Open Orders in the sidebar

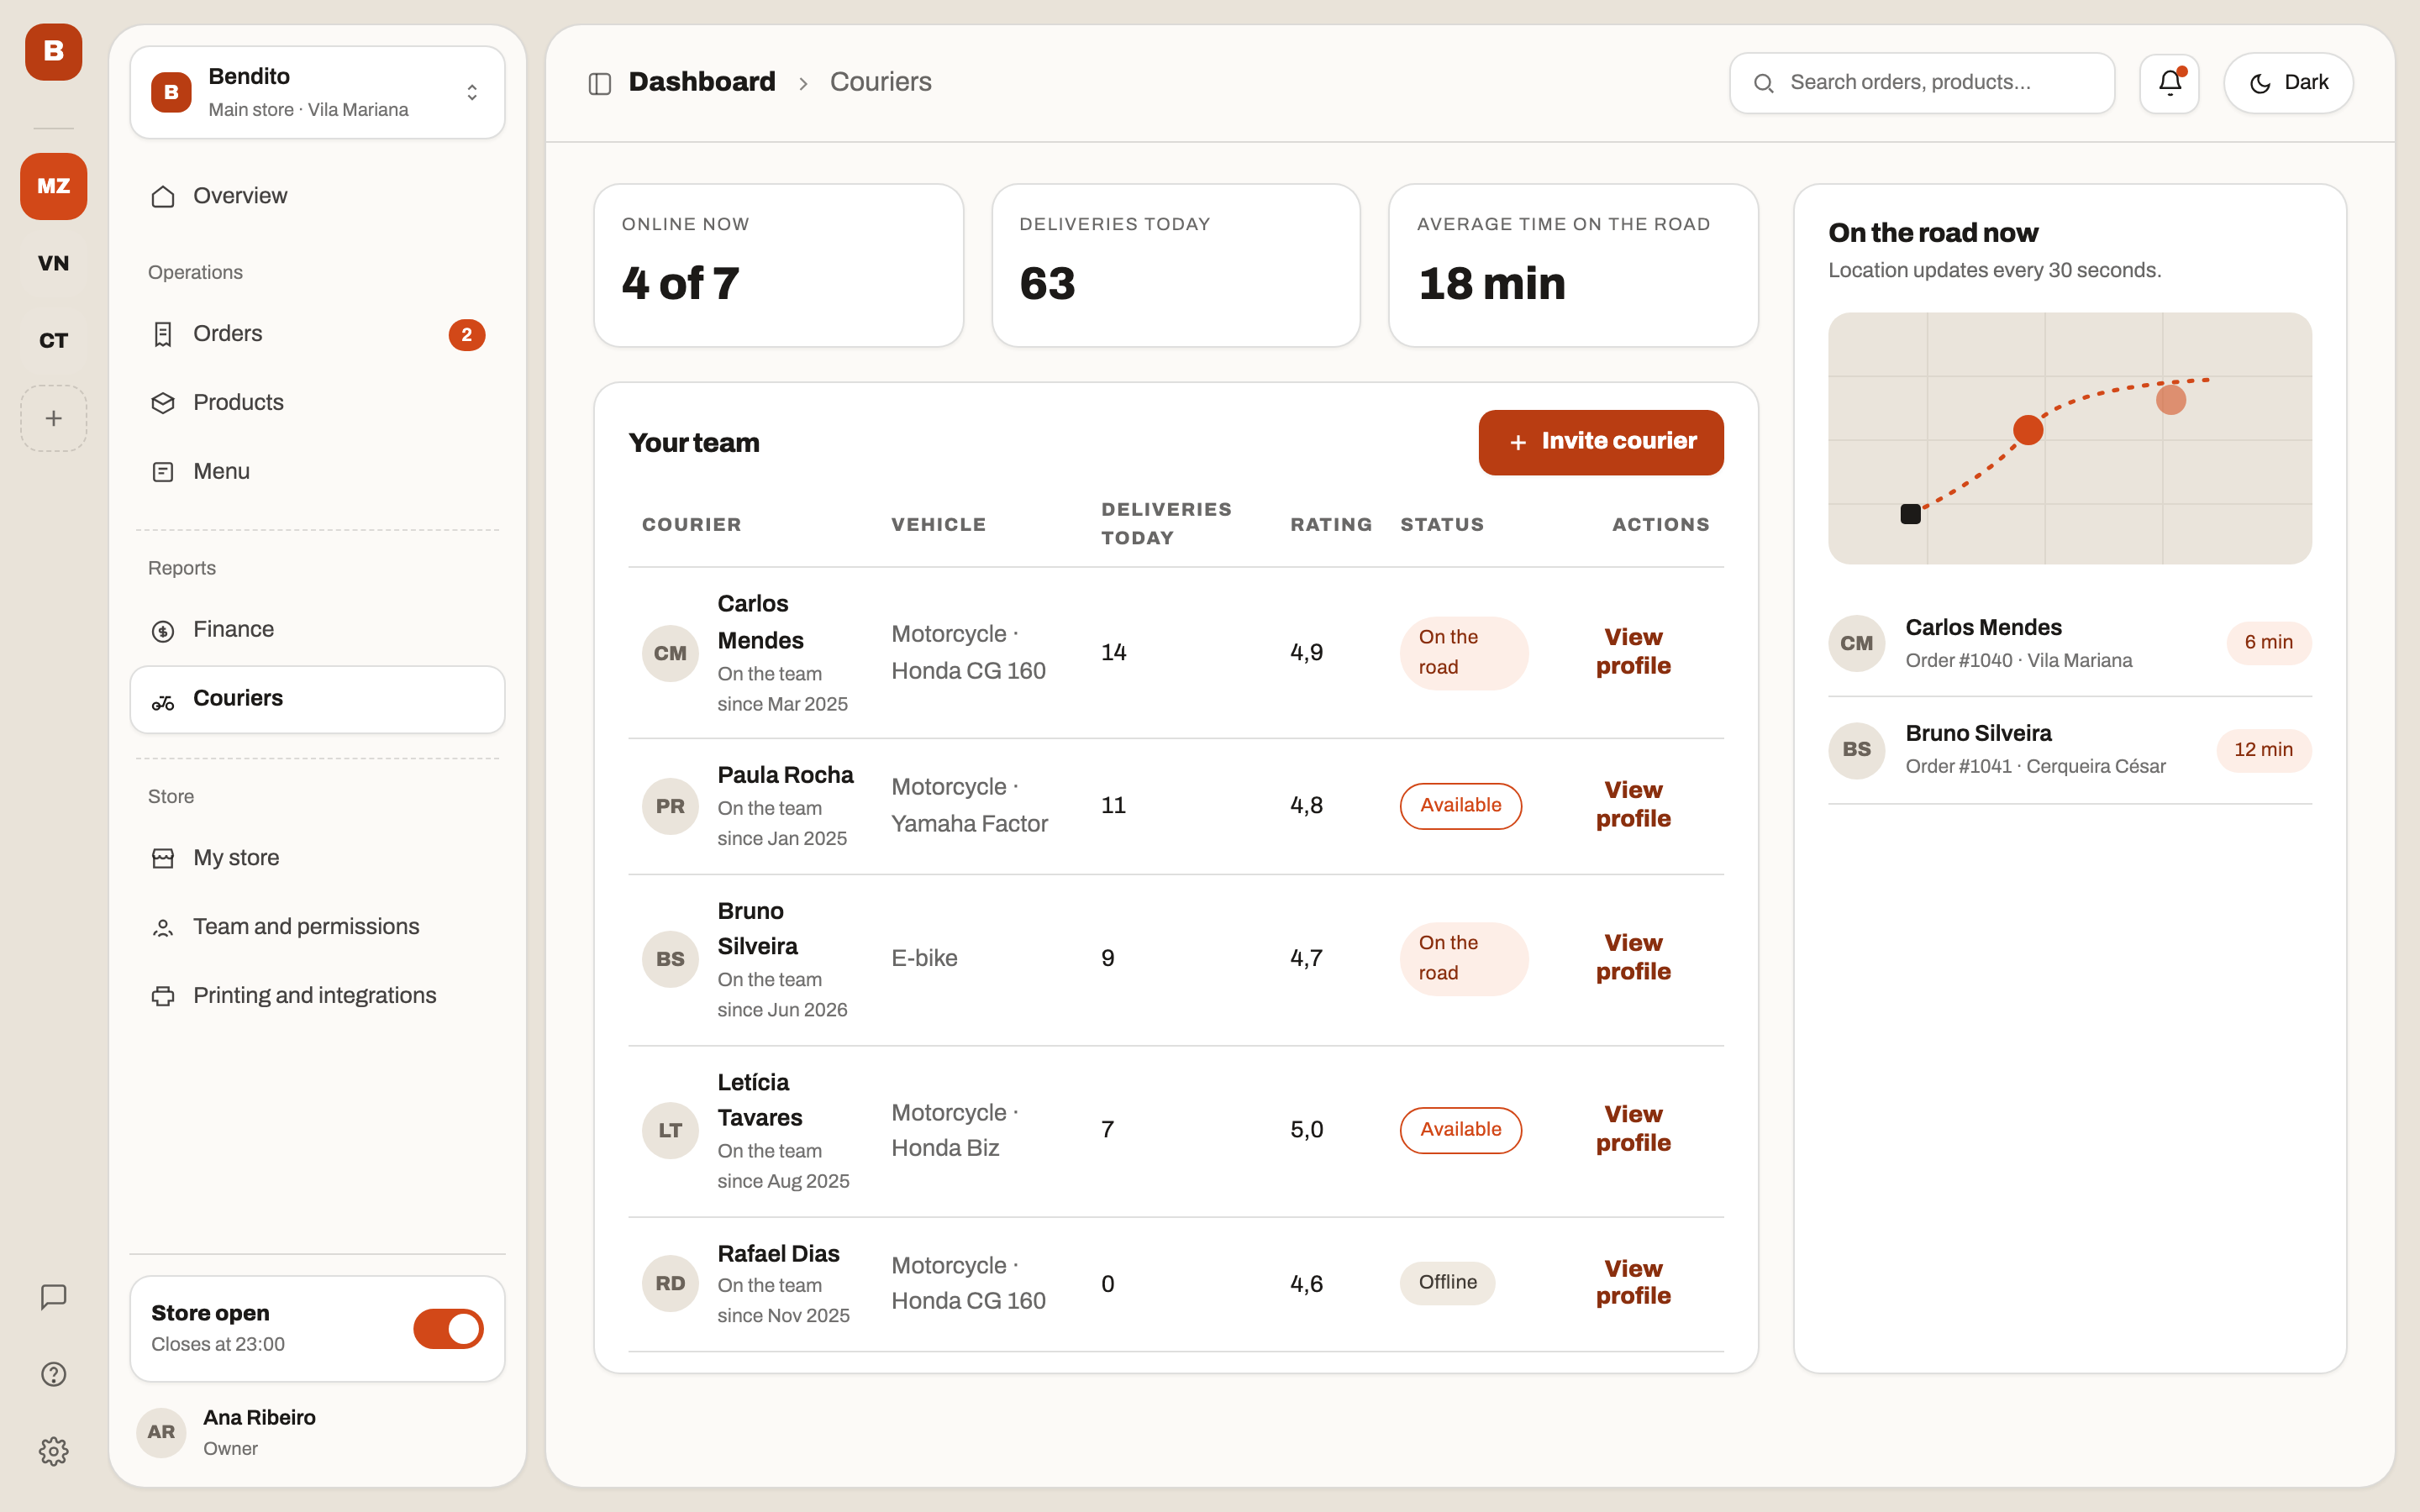pos(317,334)
